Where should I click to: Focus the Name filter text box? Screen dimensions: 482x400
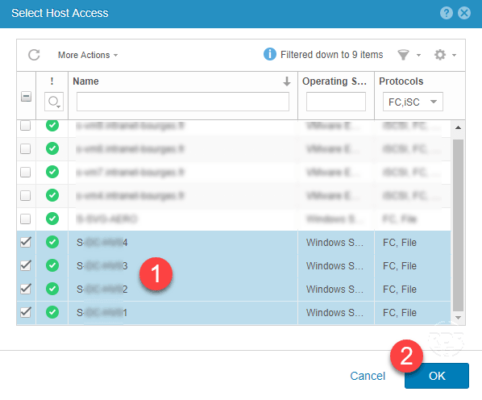point(183,102)
